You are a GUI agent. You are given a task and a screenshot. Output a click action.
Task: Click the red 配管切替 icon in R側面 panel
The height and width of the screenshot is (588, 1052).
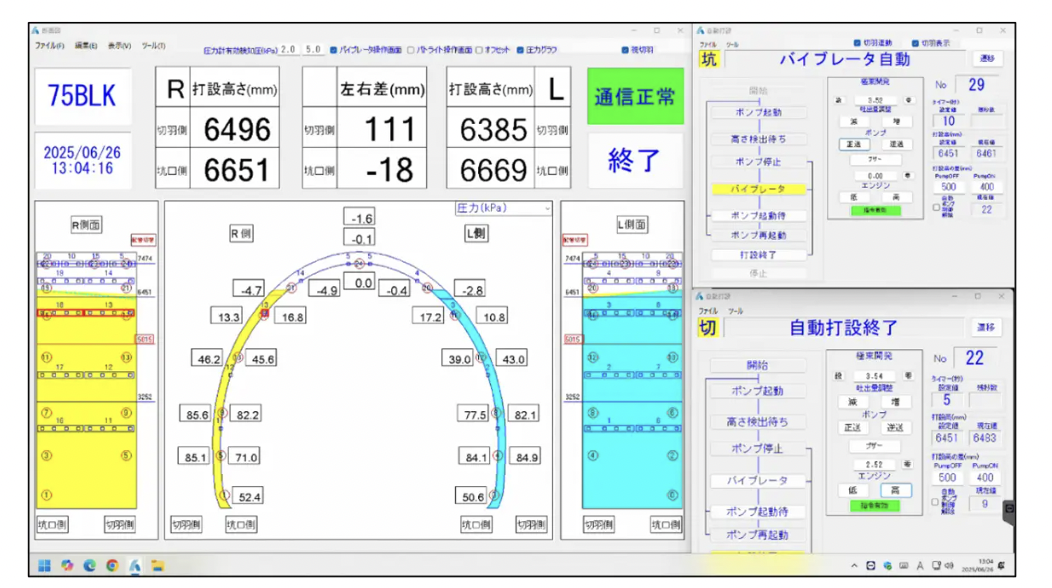(142, 241)
